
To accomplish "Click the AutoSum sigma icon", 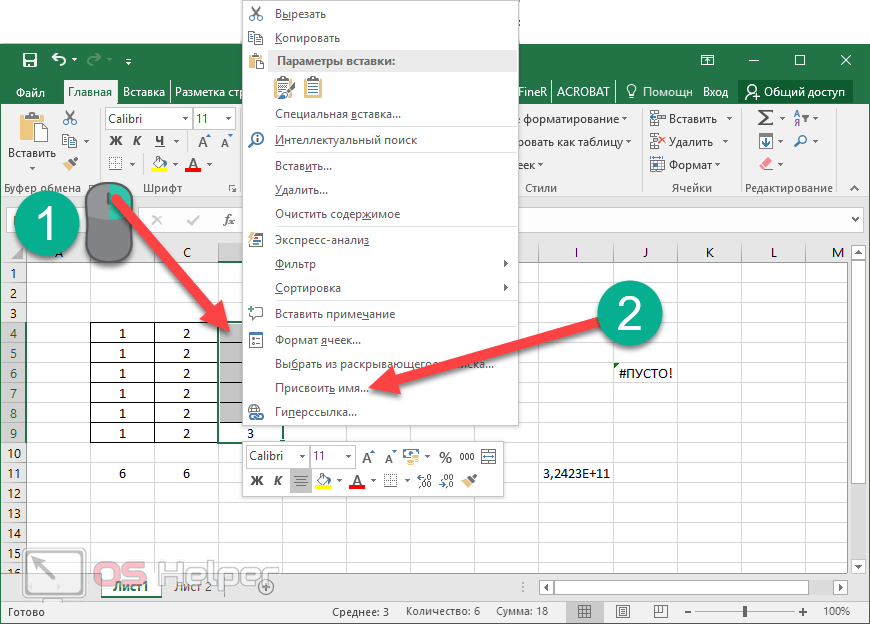I will [765, 118].
